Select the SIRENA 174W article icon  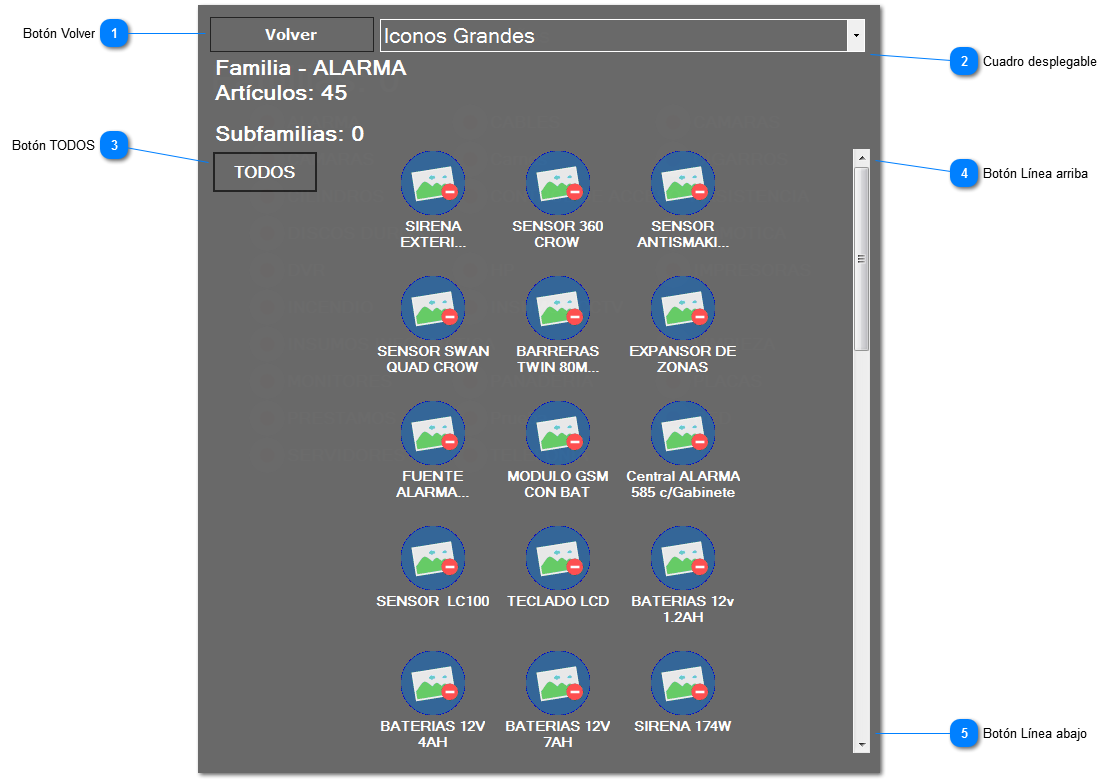coord(682,683)
